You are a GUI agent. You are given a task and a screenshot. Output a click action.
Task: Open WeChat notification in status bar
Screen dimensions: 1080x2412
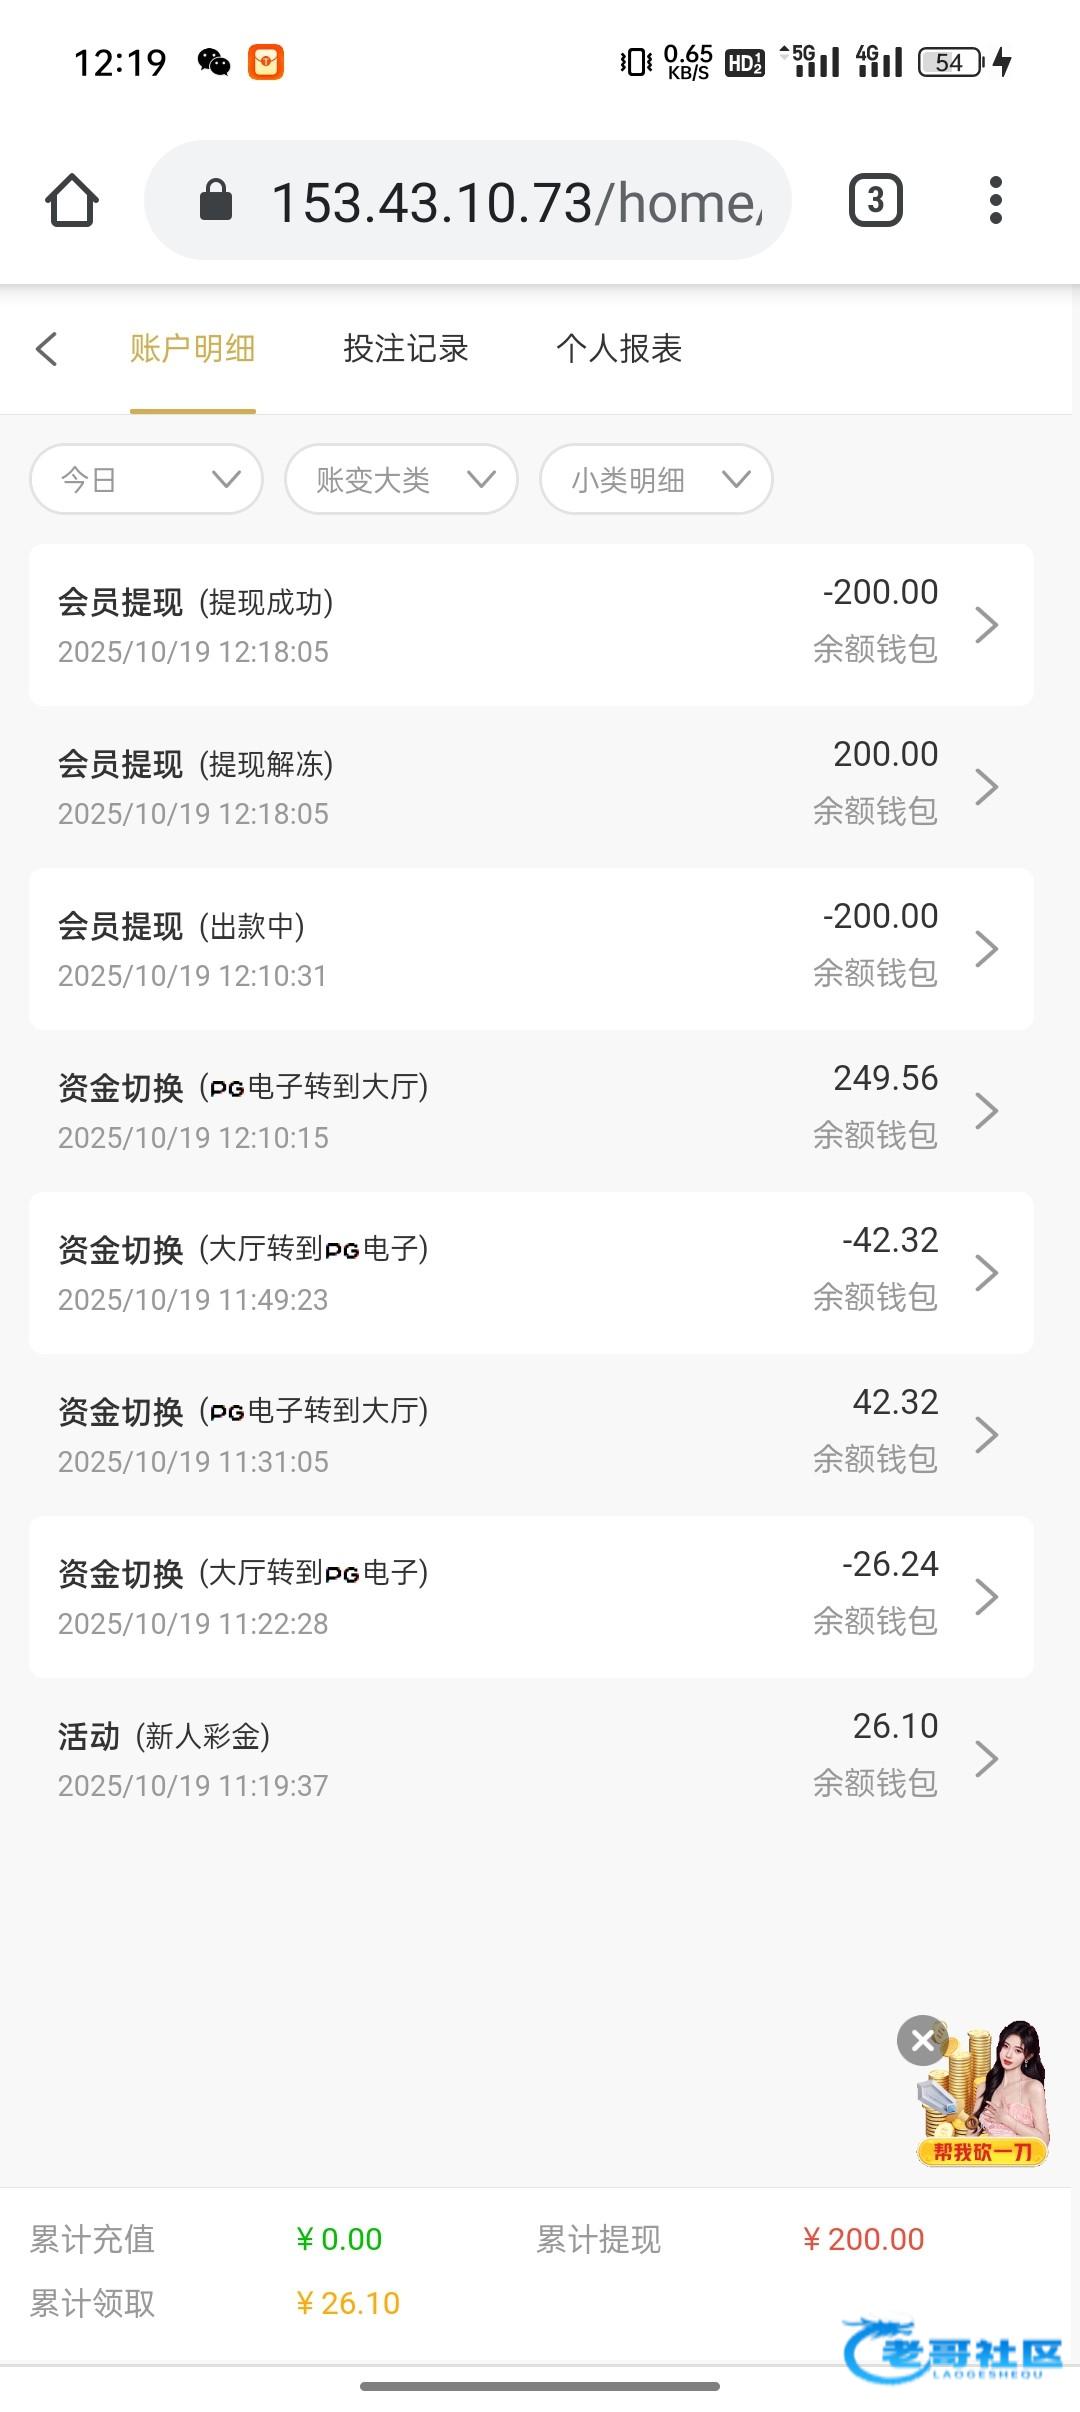point(213,62)
